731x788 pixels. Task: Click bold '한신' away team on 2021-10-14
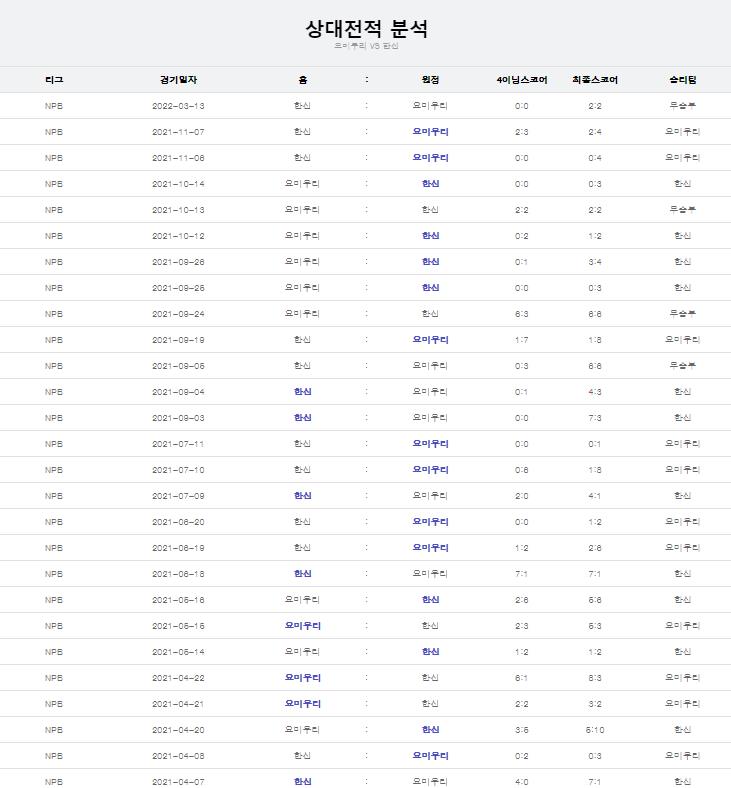tap(431, 184)
